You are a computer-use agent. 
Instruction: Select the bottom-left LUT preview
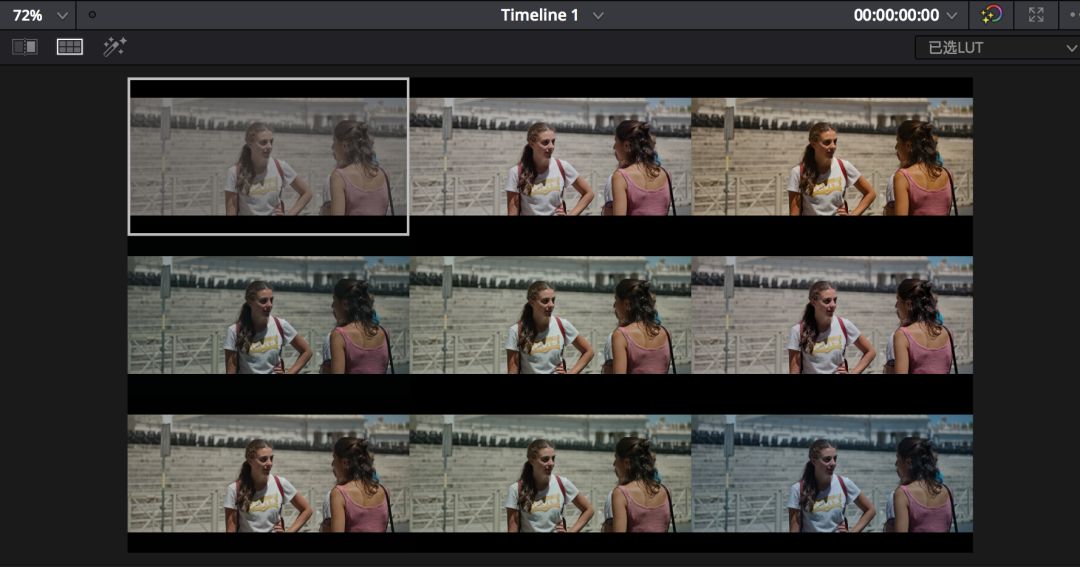point(269,473)
